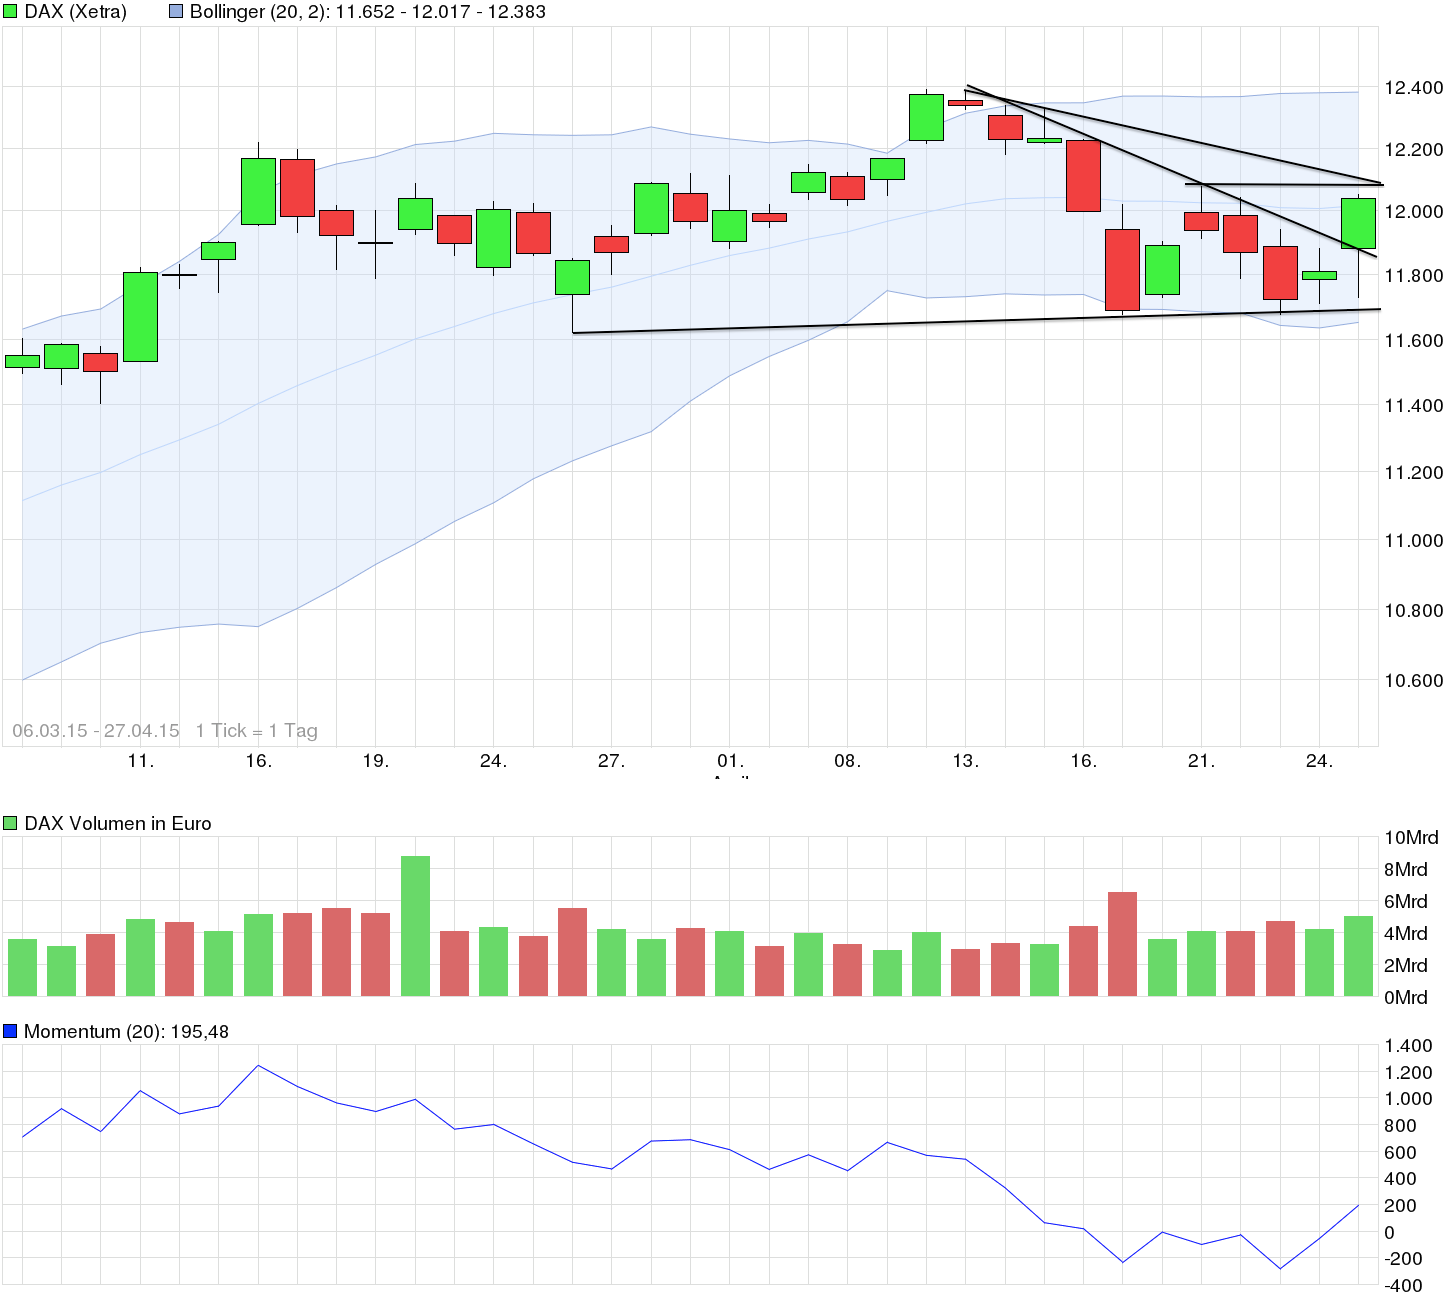Click the blue Momentum (20) legend square
The height and width of the screenshot is (1304, 1452).
click(x=11, y=1030)
